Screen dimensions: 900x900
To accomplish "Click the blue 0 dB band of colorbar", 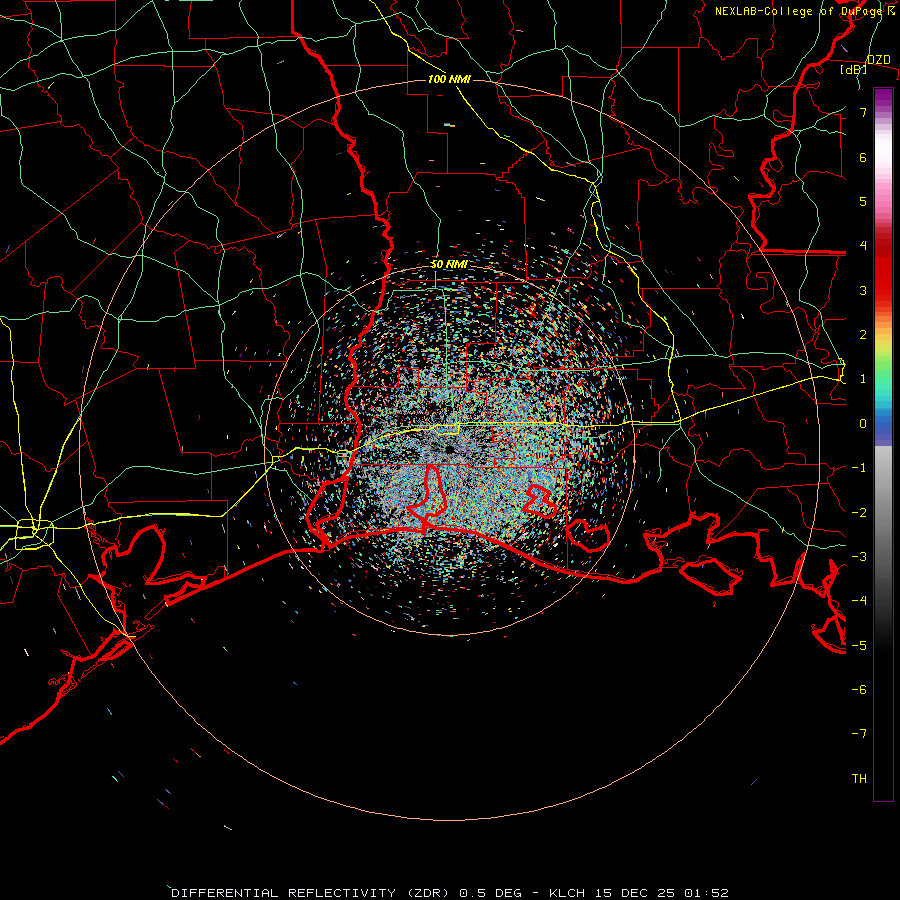I will coord(883,425).
